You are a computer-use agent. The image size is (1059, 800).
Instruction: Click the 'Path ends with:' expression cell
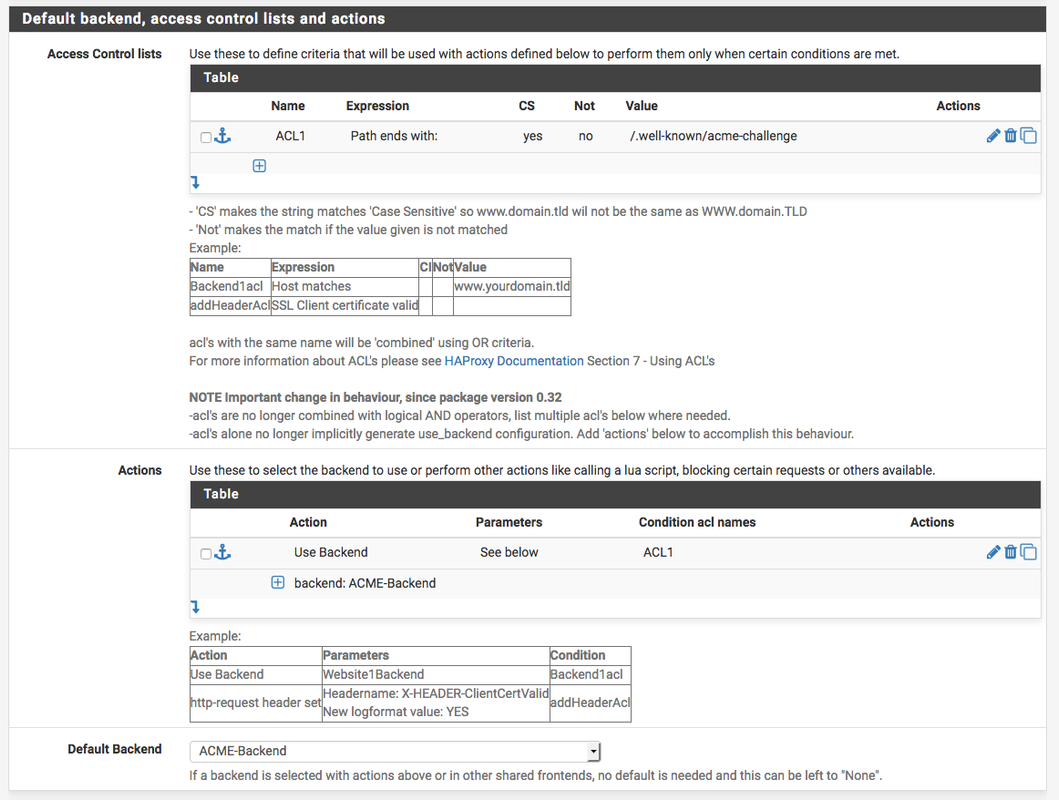click(x=394, y=136)
